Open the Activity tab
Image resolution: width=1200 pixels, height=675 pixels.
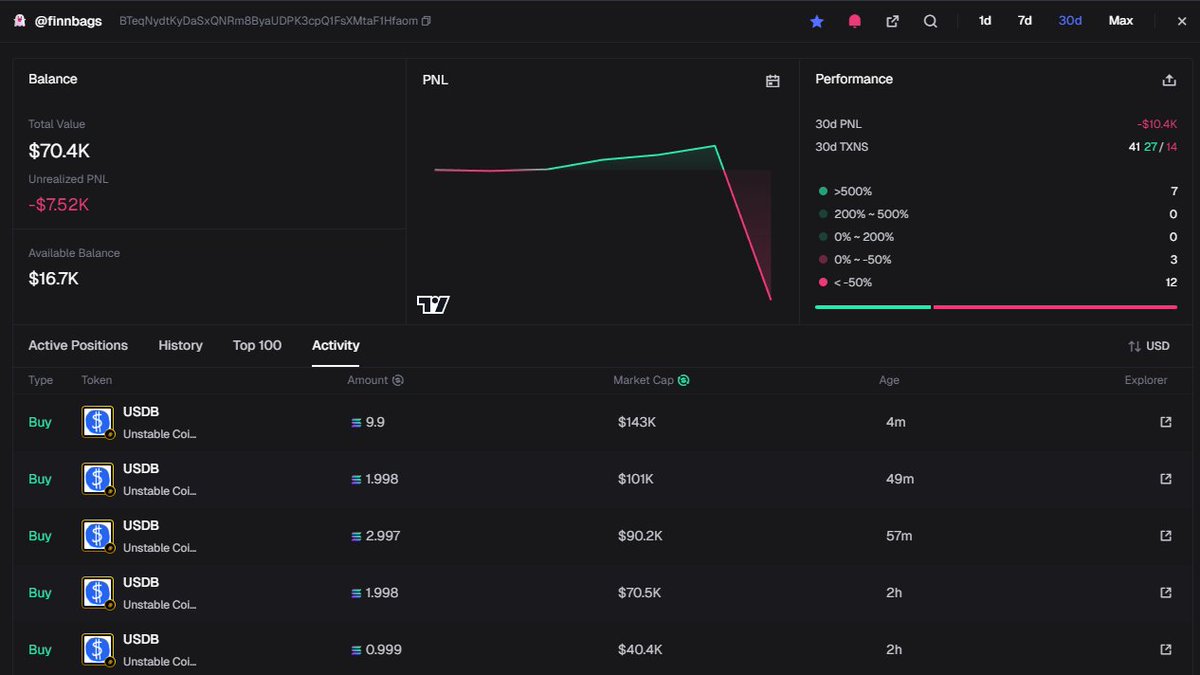(x=336, y=345)
